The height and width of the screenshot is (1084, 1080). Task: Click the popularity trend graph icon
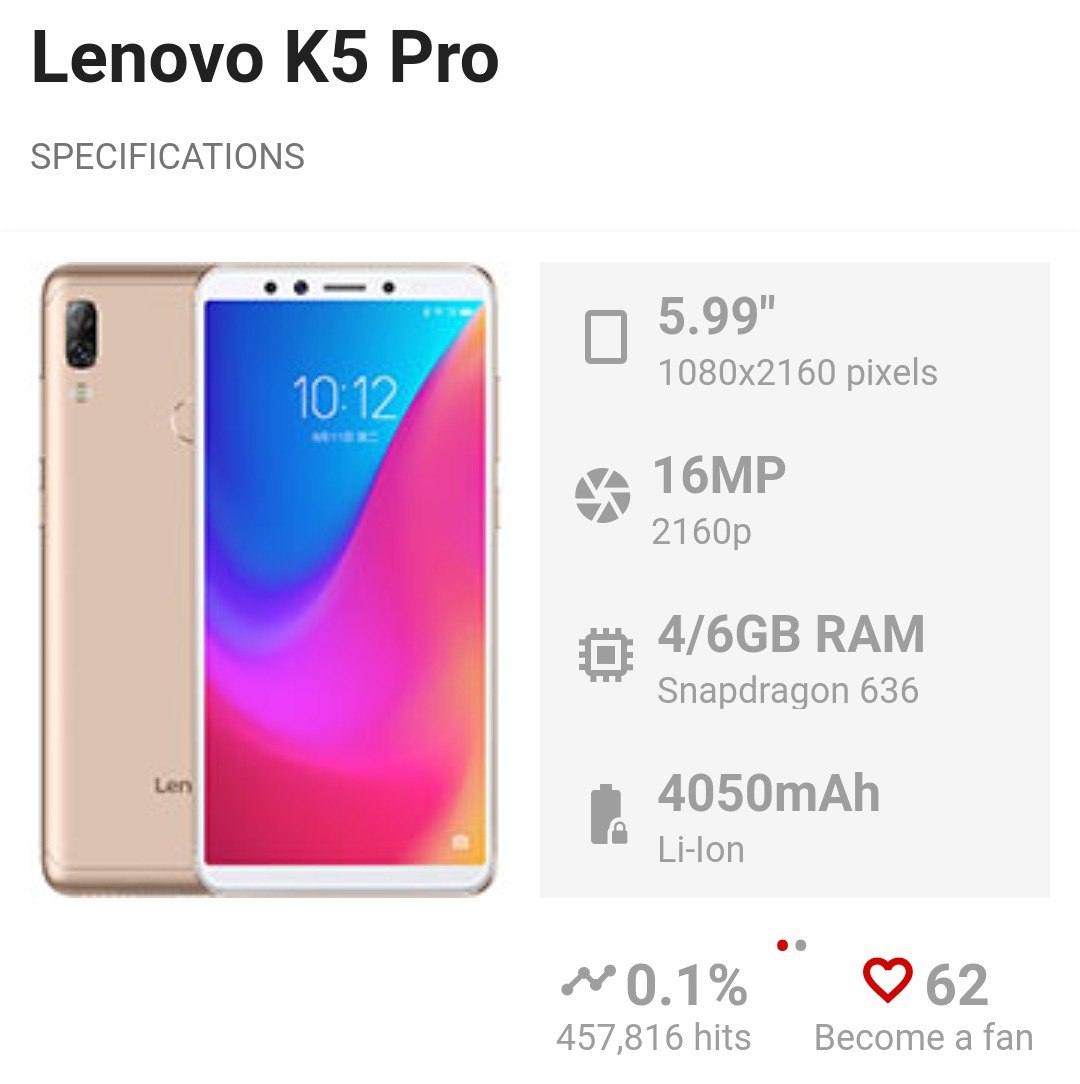click(588, 980)
